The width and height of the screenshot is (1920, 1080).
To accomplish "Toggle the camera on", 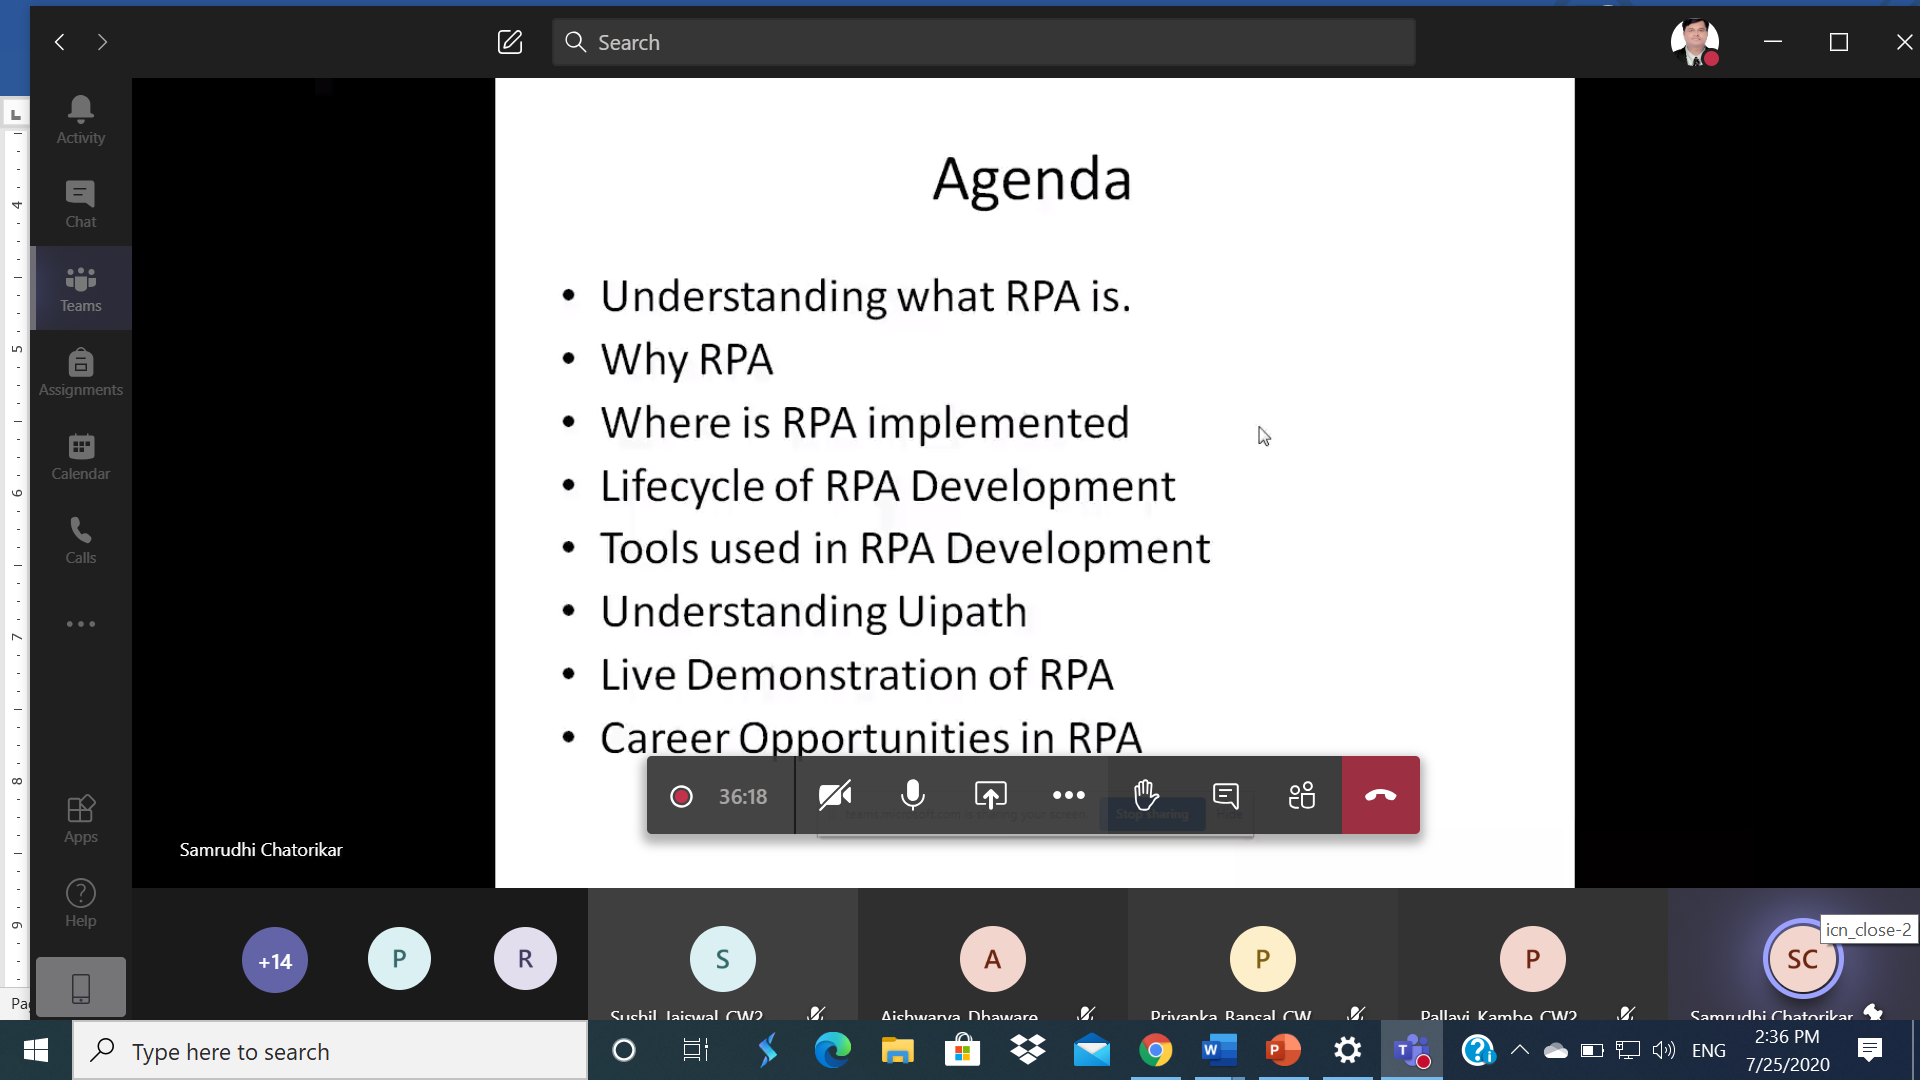I will [834, 796].
